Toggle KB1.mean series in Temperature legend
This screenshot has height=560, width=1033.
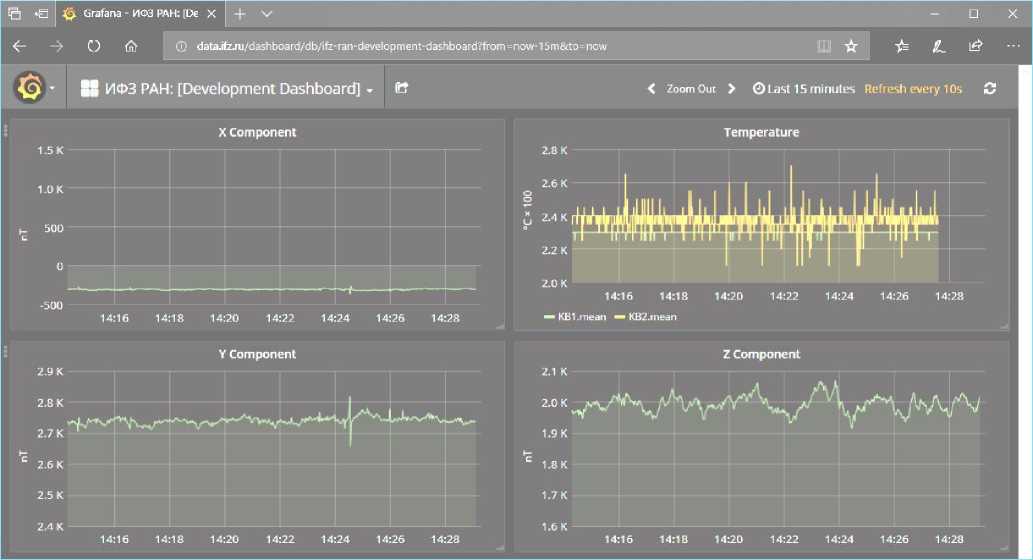575,317
